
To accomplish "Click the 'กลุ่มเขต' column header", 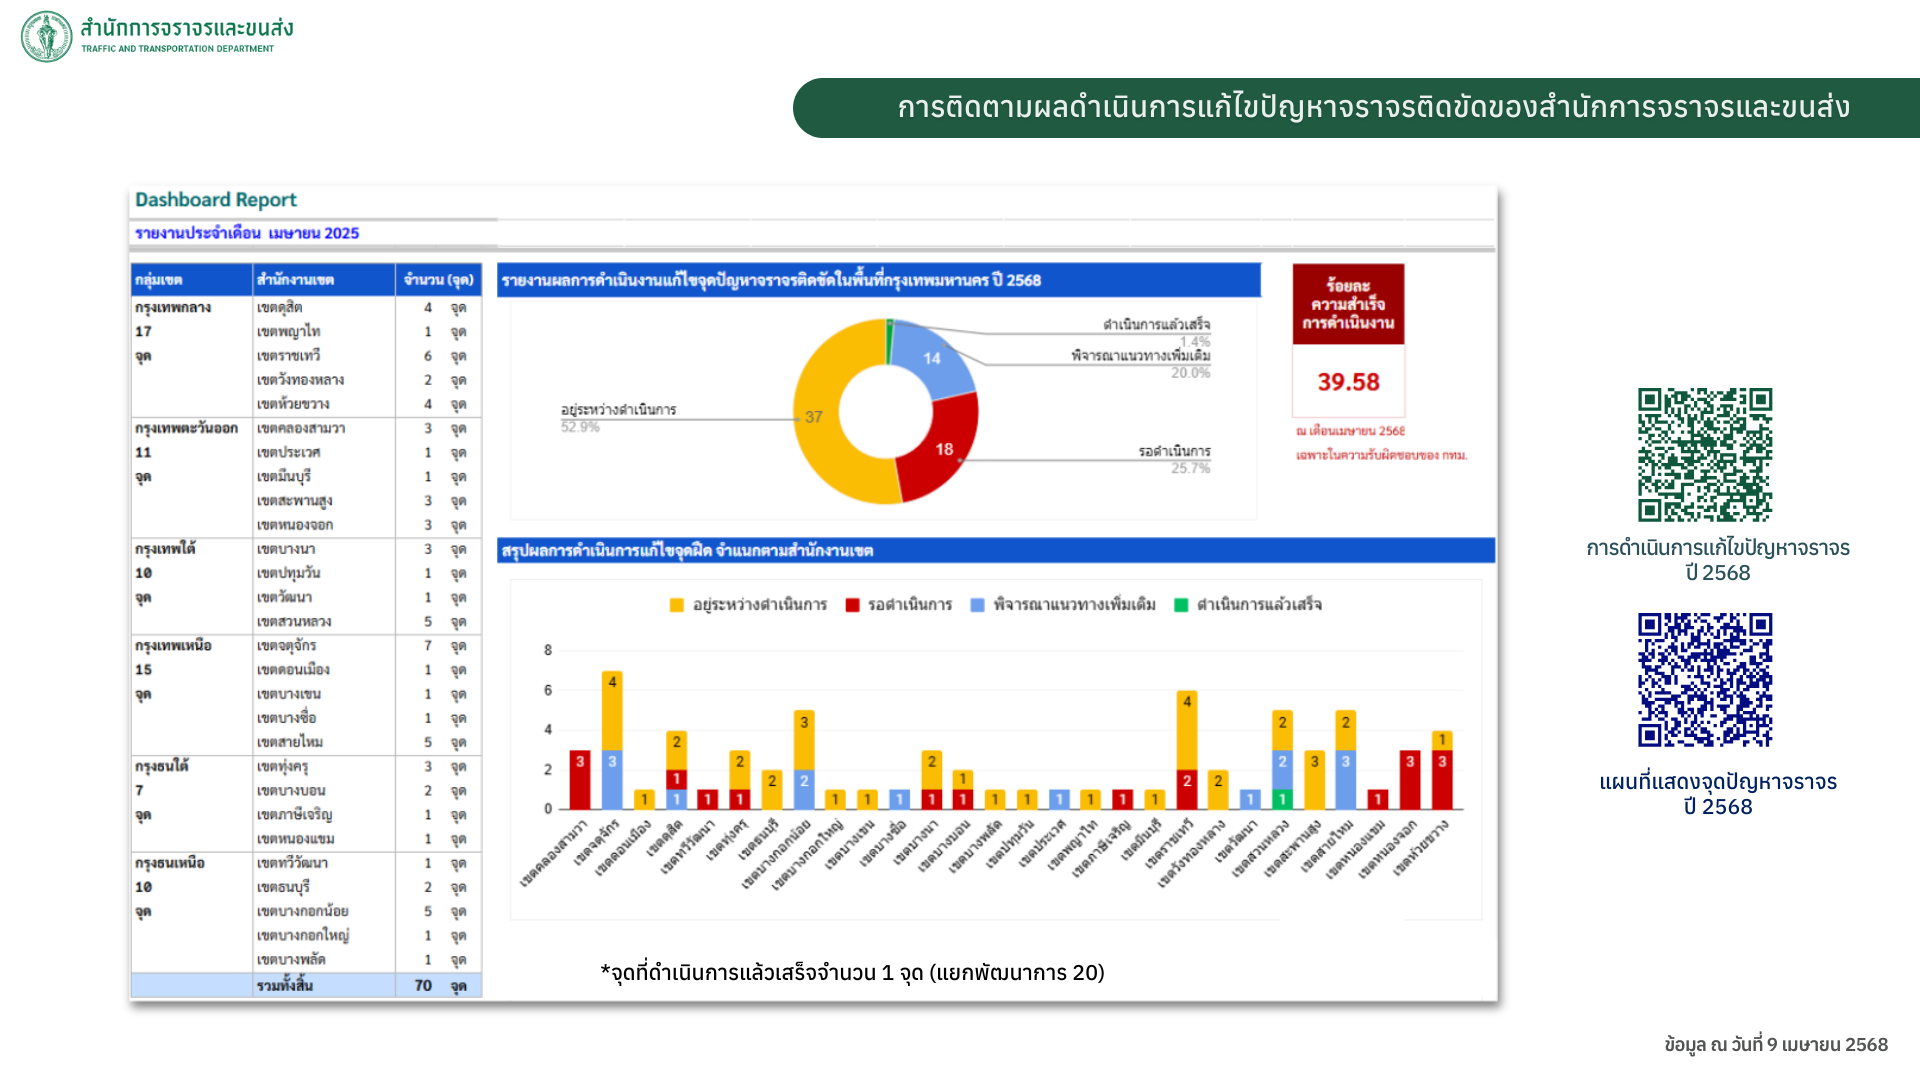I will (x=191, y=280).
